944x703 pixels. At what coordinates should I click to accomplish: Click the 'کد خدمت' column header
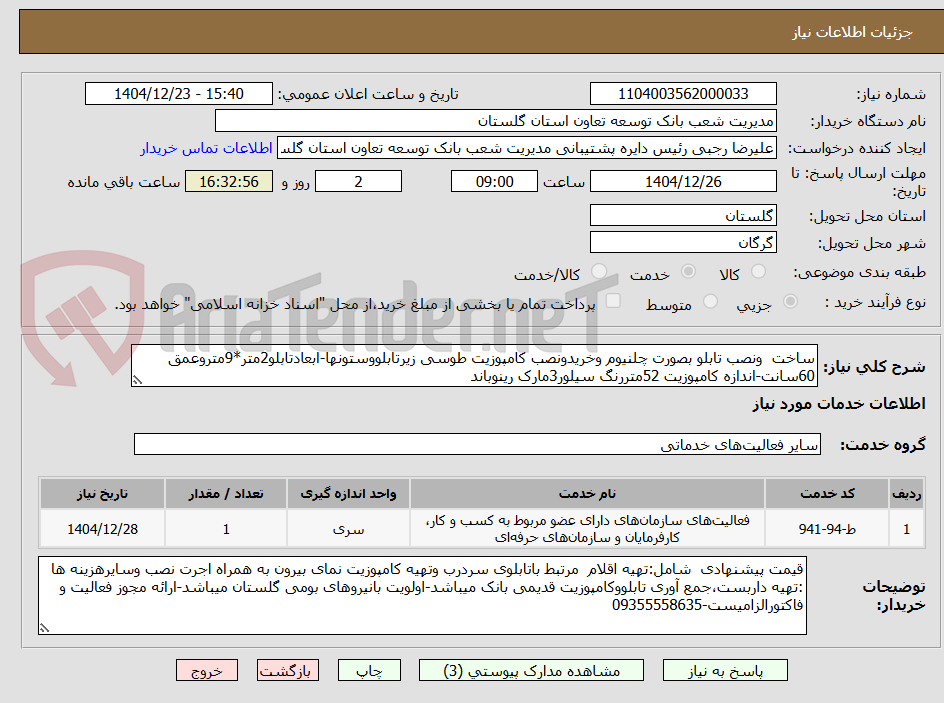827,494
